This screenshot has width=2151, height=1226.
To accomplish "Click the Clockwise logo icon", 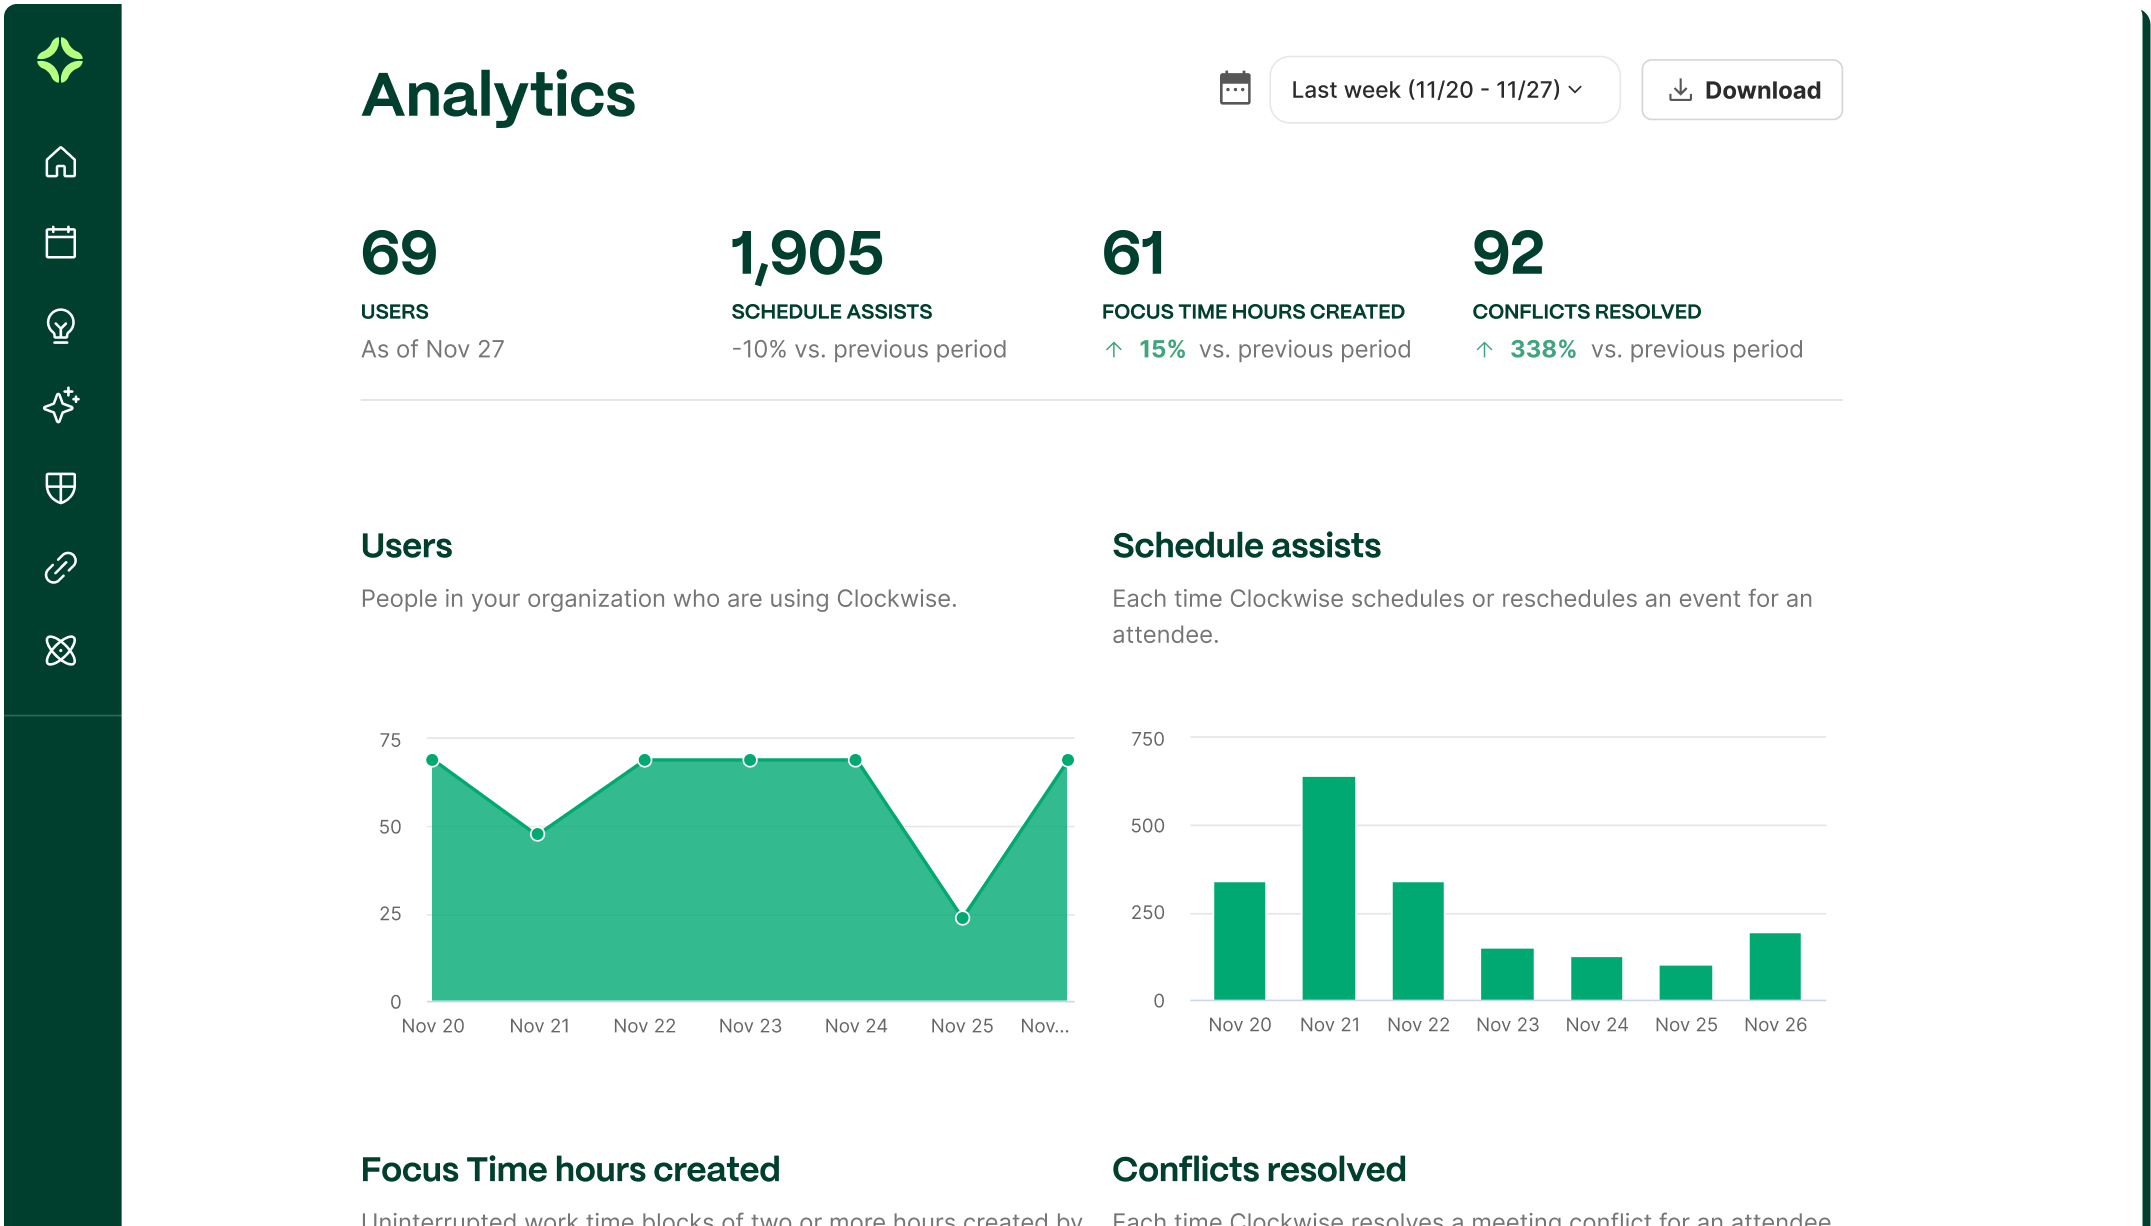I will pyautogui.click(x=60, y=60).
